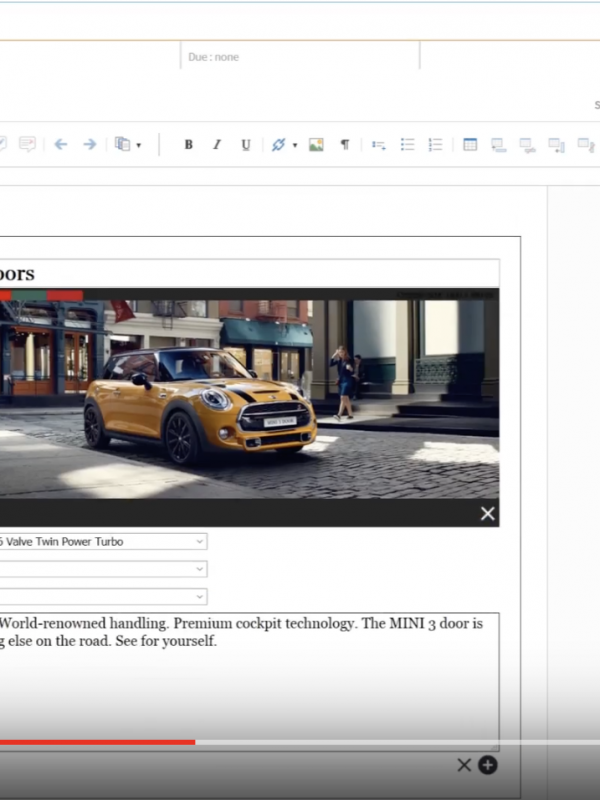
Task: Click the paste clipboard icon
Action: pyautogui.click(x=122, y=144)
